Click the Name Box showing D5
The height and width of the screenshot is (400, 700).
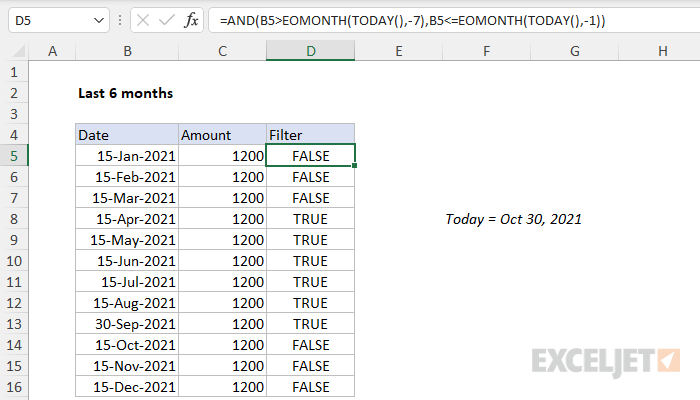(x=49, y=21)
